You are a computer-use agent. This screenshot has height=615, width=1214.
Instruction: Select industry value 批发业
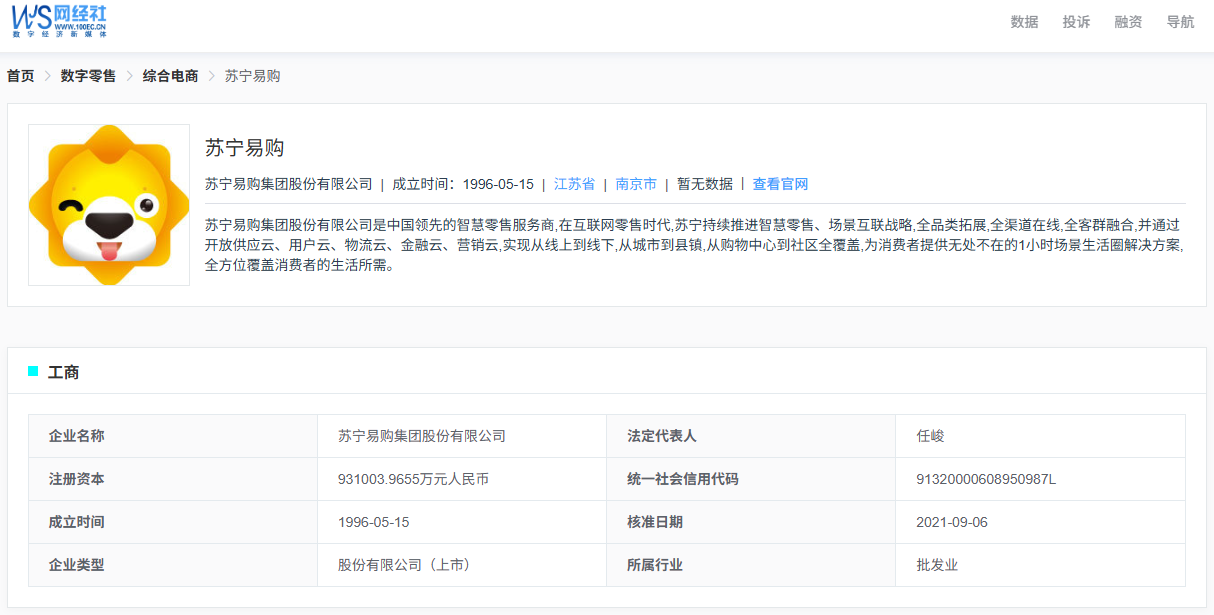937,565
